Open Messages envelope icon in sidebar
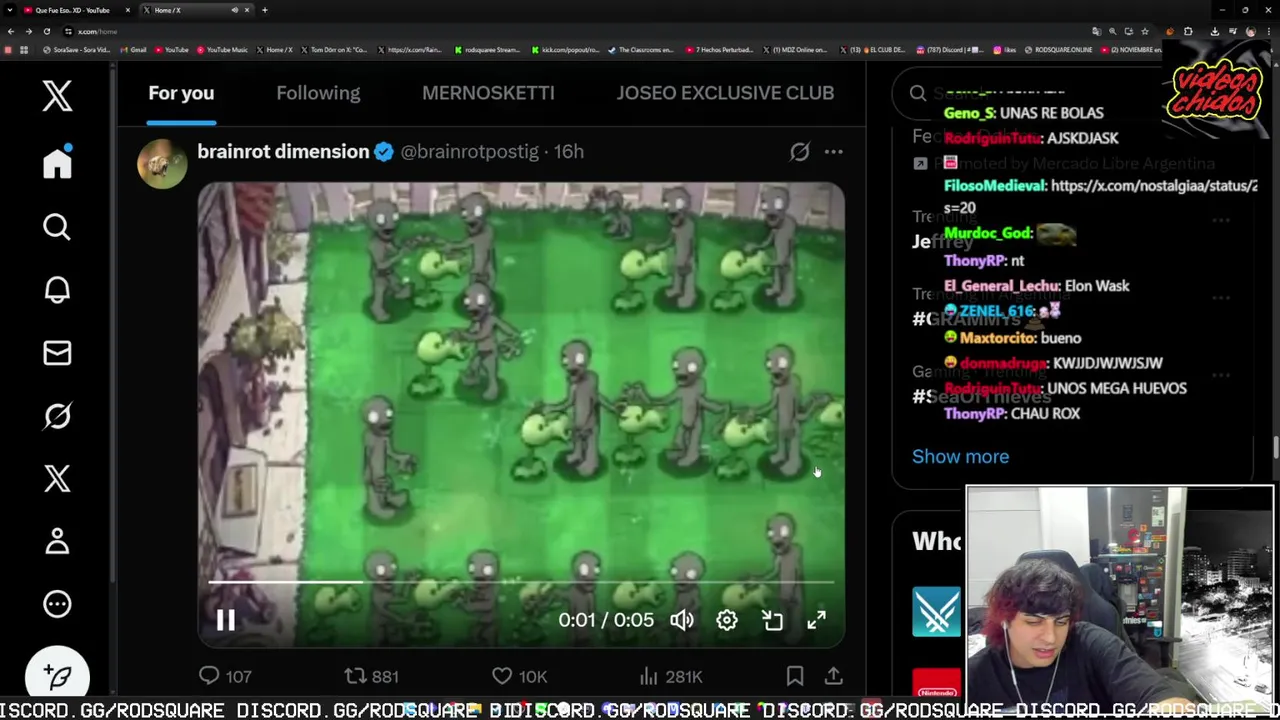This screenshot has width=1280, height=720. (x=57, y=353)
